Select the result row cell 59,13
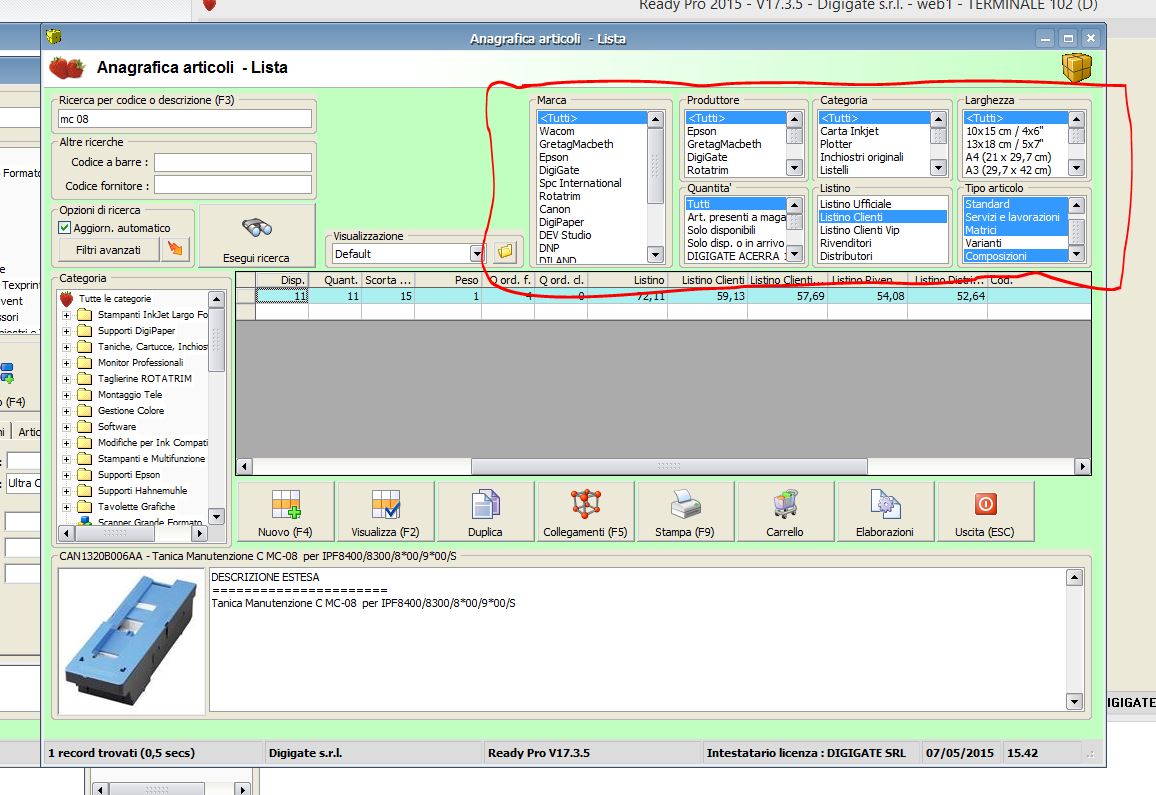The width and height of the screenshot is (1156, 795). click(708, 296)
